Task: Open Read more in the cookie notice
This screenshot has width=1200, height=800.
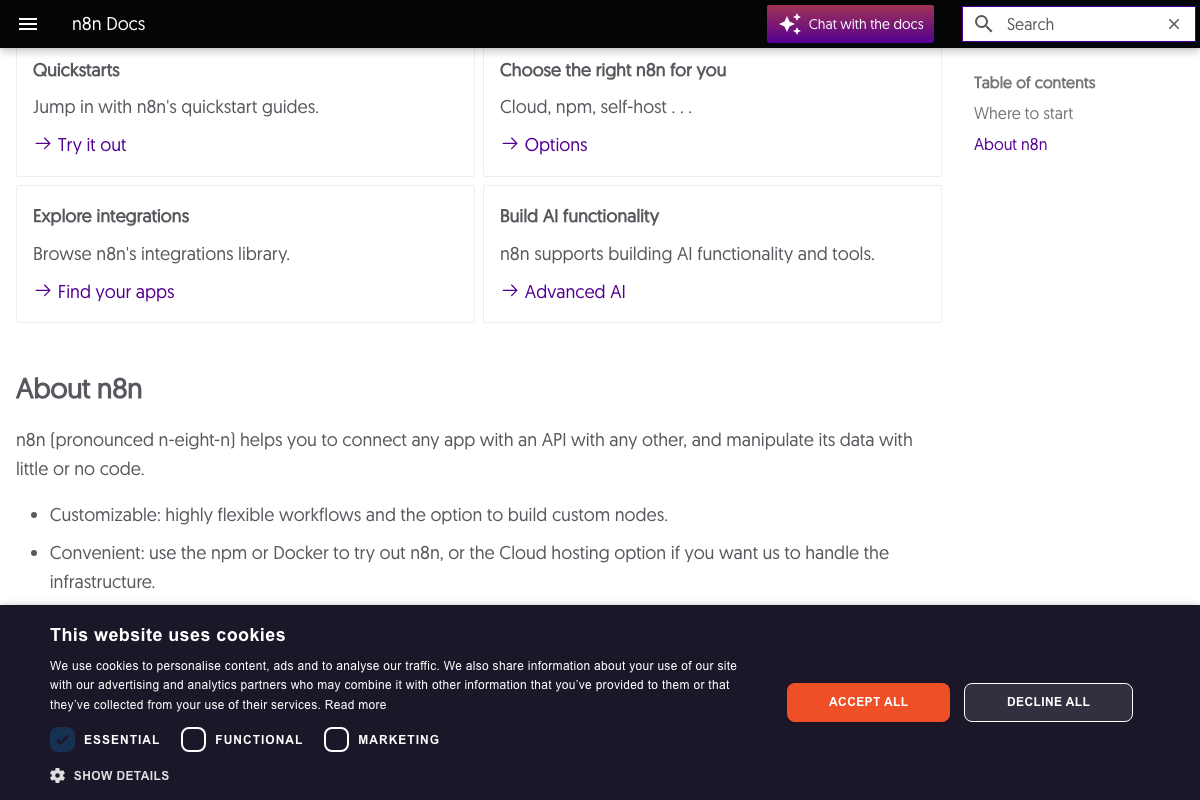Action: (355, 705)
